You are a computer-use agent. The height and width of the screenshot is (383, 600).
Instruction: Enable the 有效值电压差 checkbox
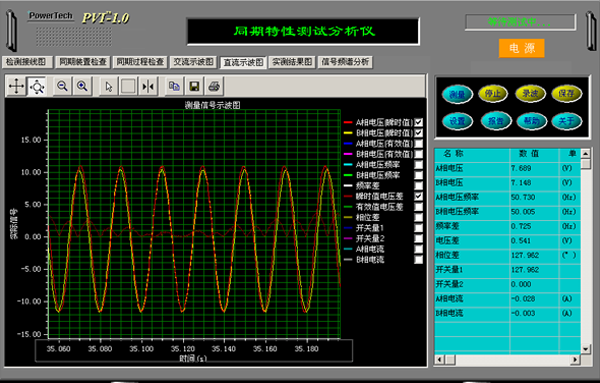pyautogui.click(x=419, y=207)
